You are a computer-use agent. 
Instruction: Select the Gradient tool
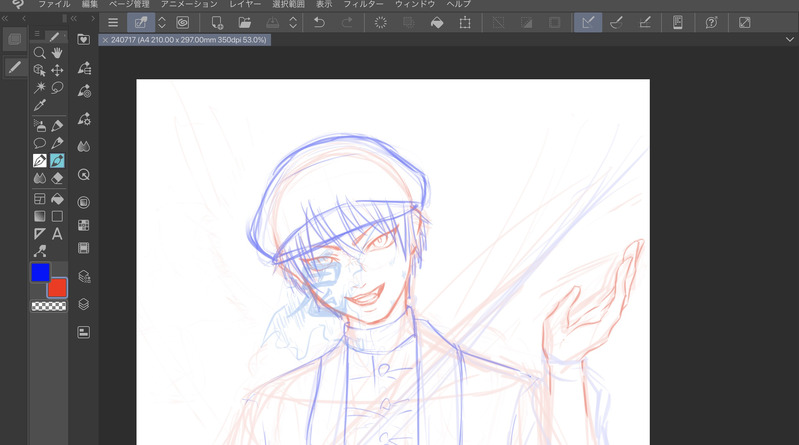(39, 216)
